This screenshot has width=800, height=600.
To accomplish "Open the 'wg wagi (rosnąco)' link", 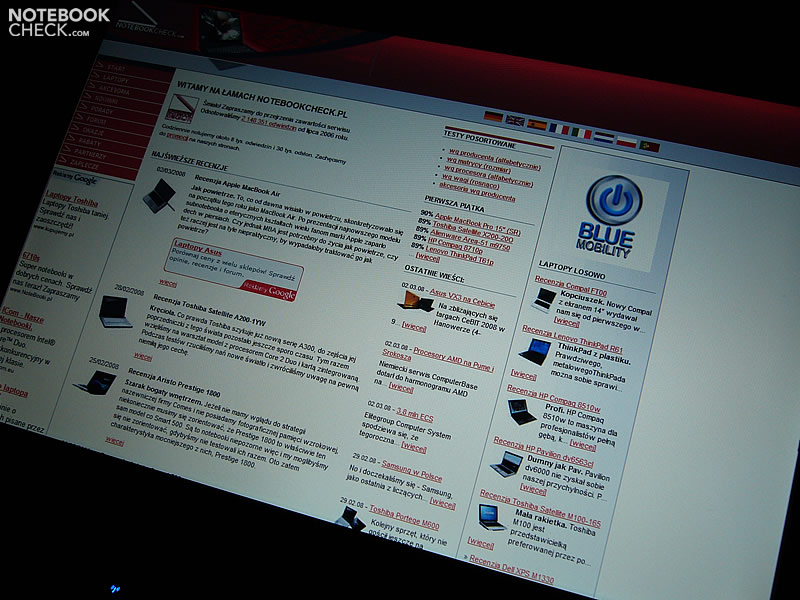I will click(470, 181).
